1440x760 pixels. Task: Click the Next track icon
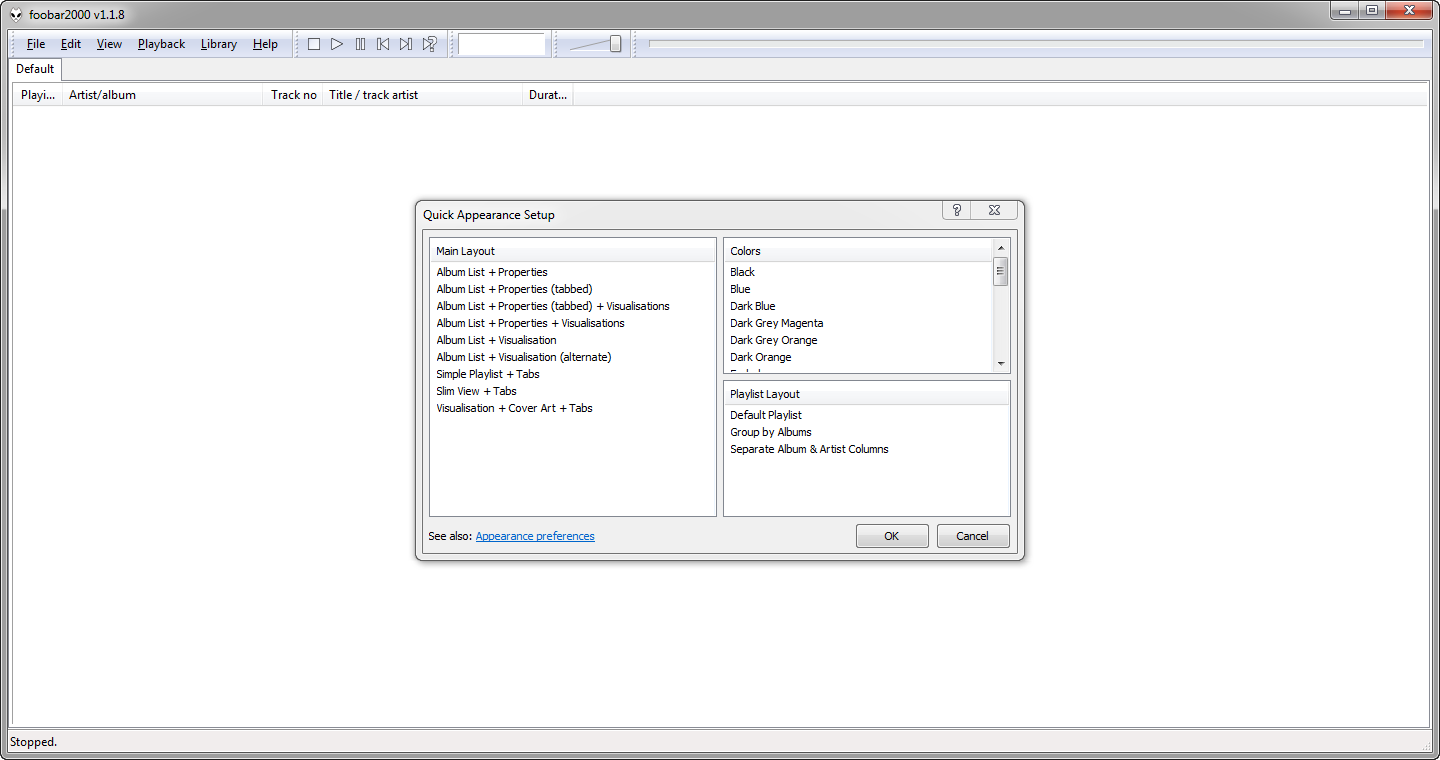pos(406,44)
